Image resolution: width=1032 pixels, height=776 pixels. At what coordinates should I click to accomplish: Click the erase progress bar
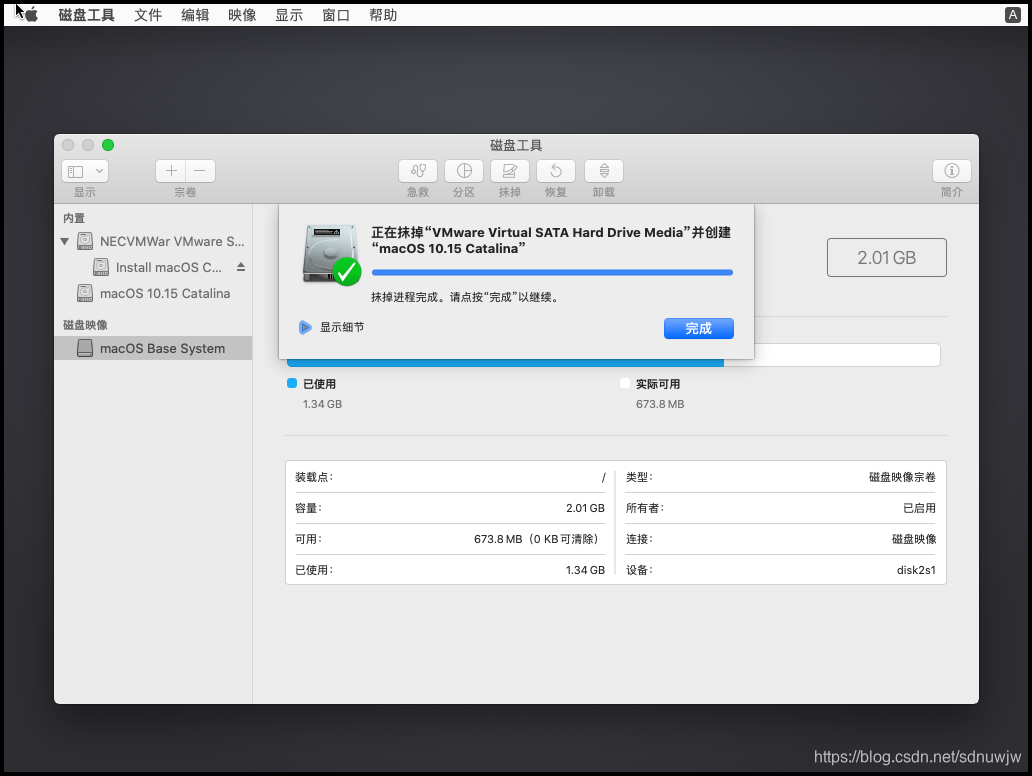click(x=552, y=272)
